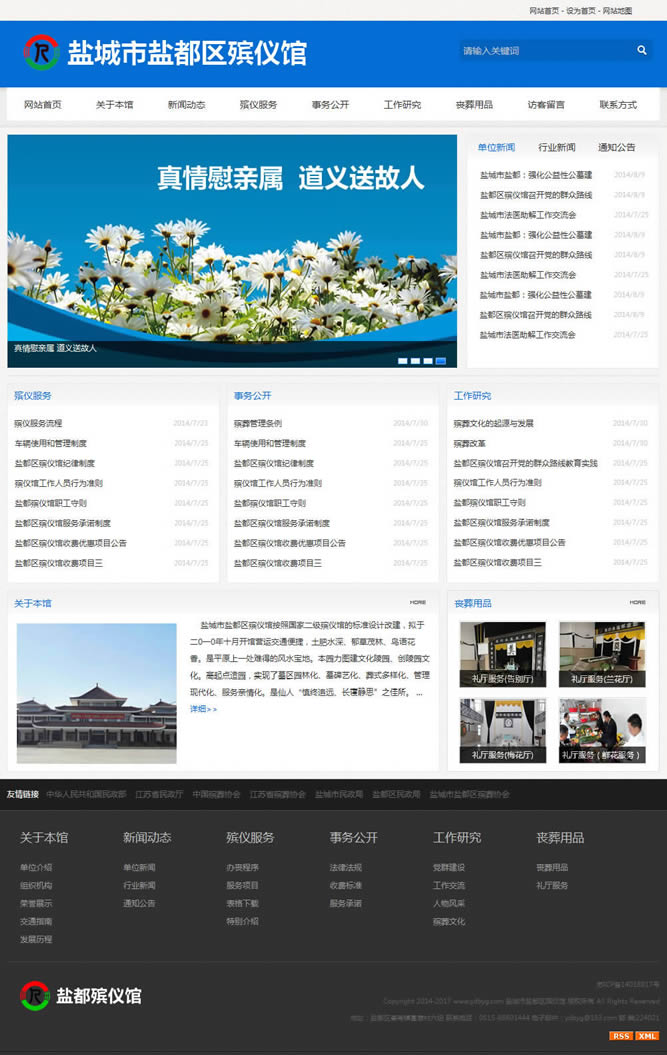Click the funeral home building photo
667x1055 pixels.
[97, 693]
